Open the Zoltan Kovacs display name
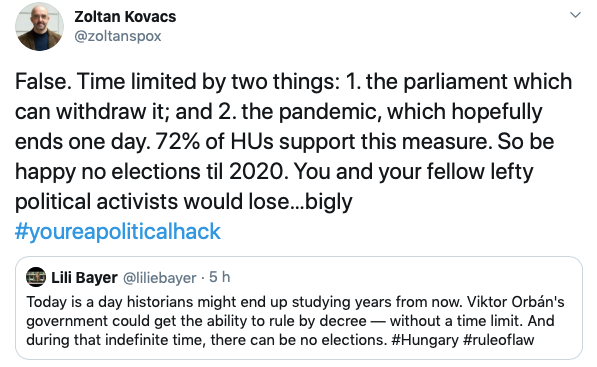 125,16
